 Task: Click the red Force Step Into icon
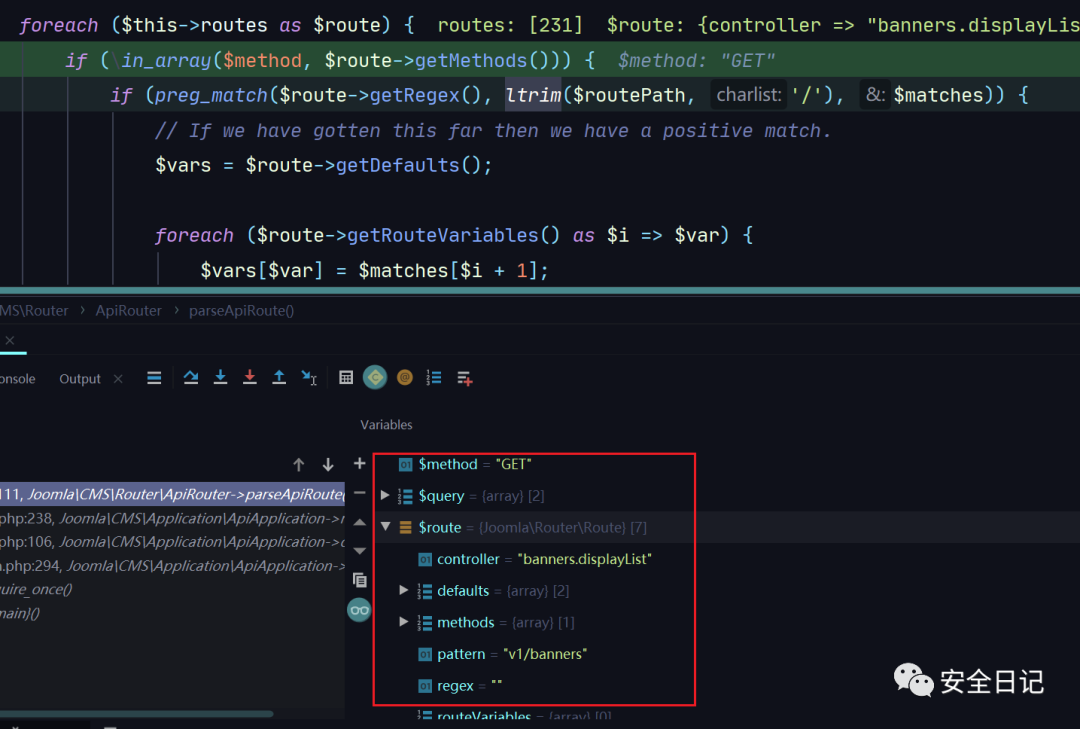click(250, 377)
